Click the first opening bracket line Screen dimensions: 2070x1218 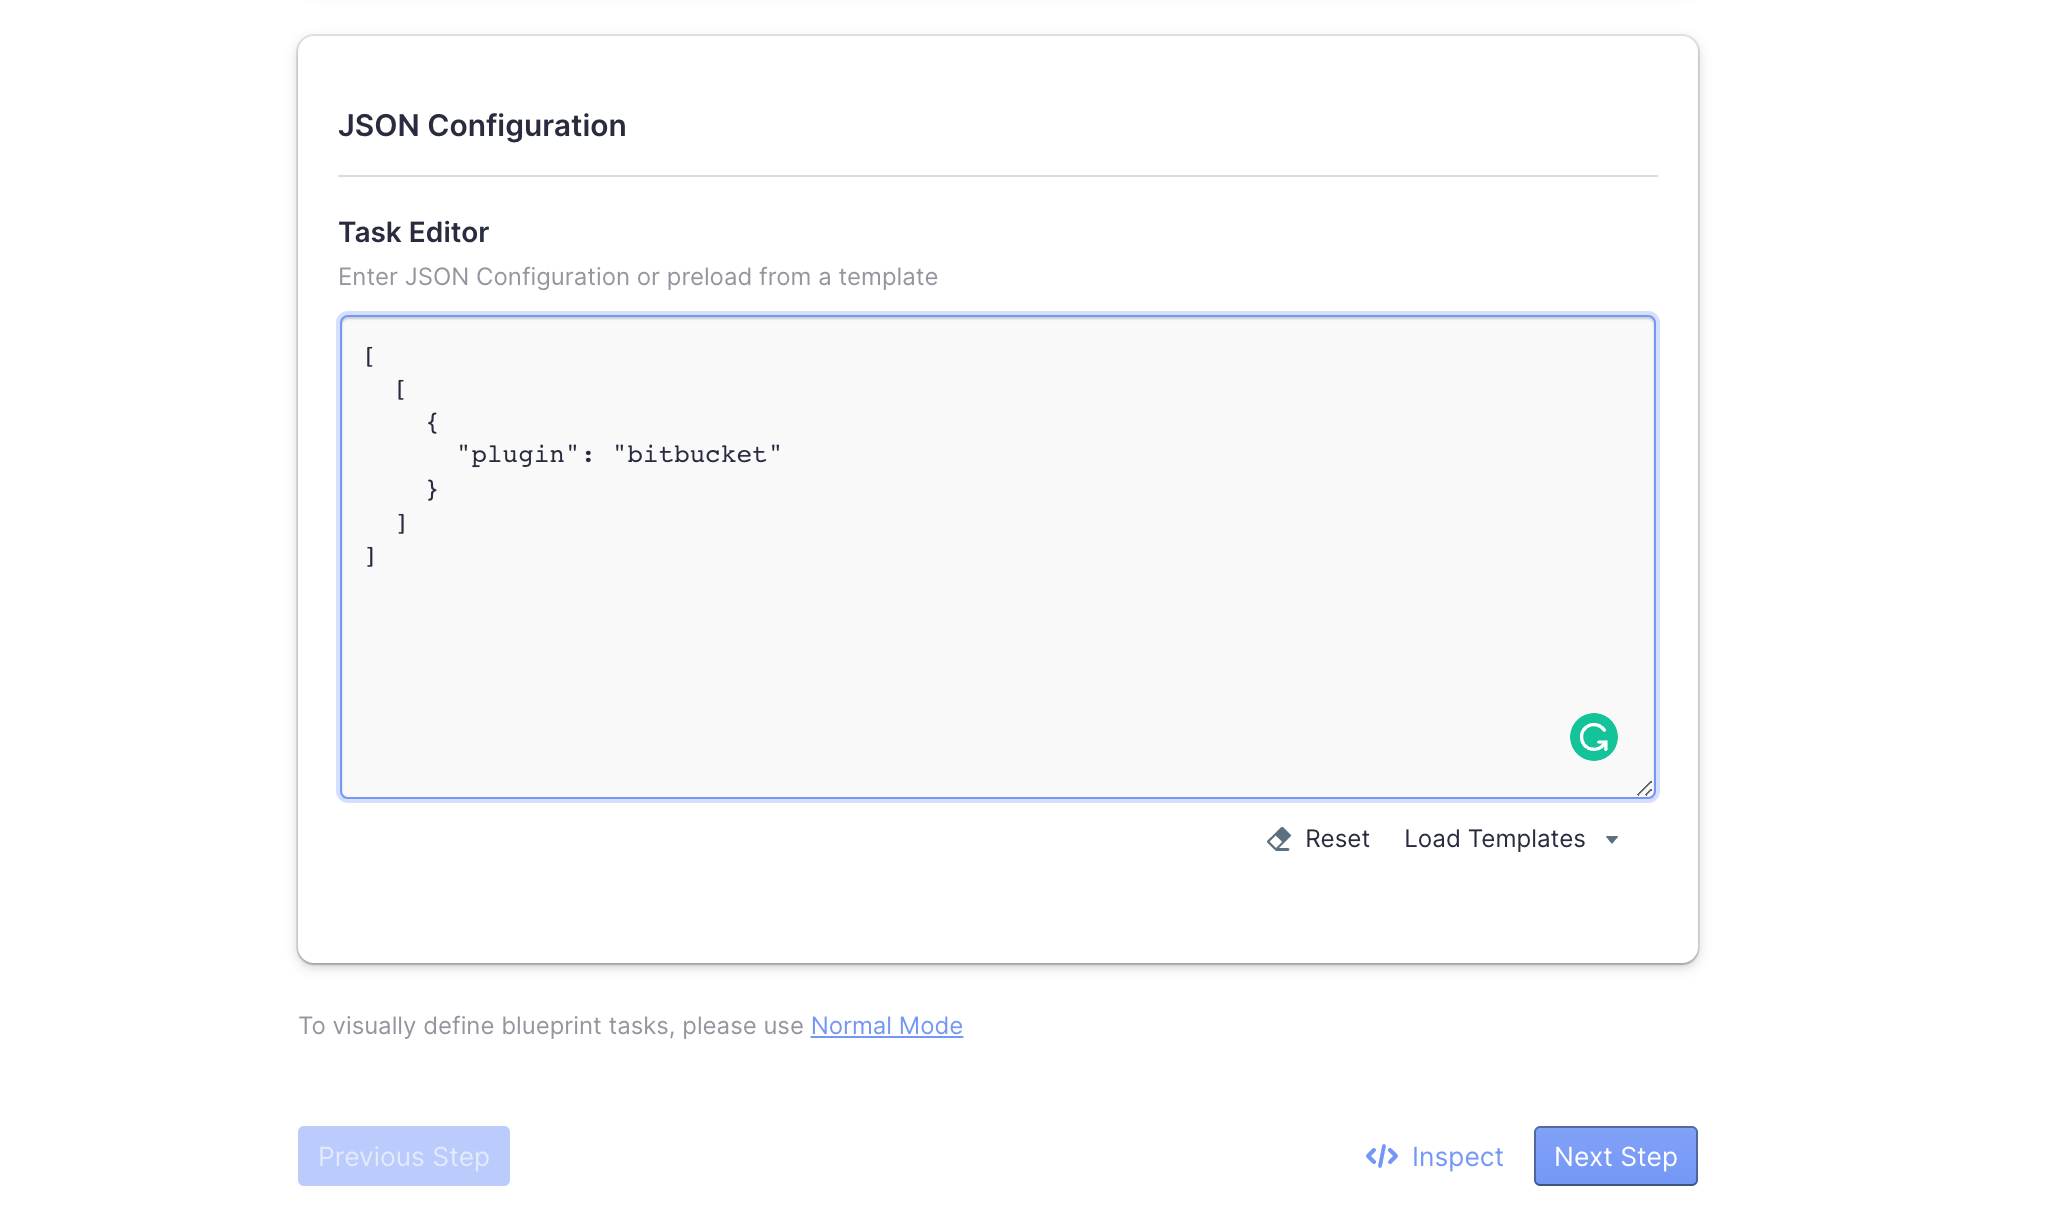(370, 356)
